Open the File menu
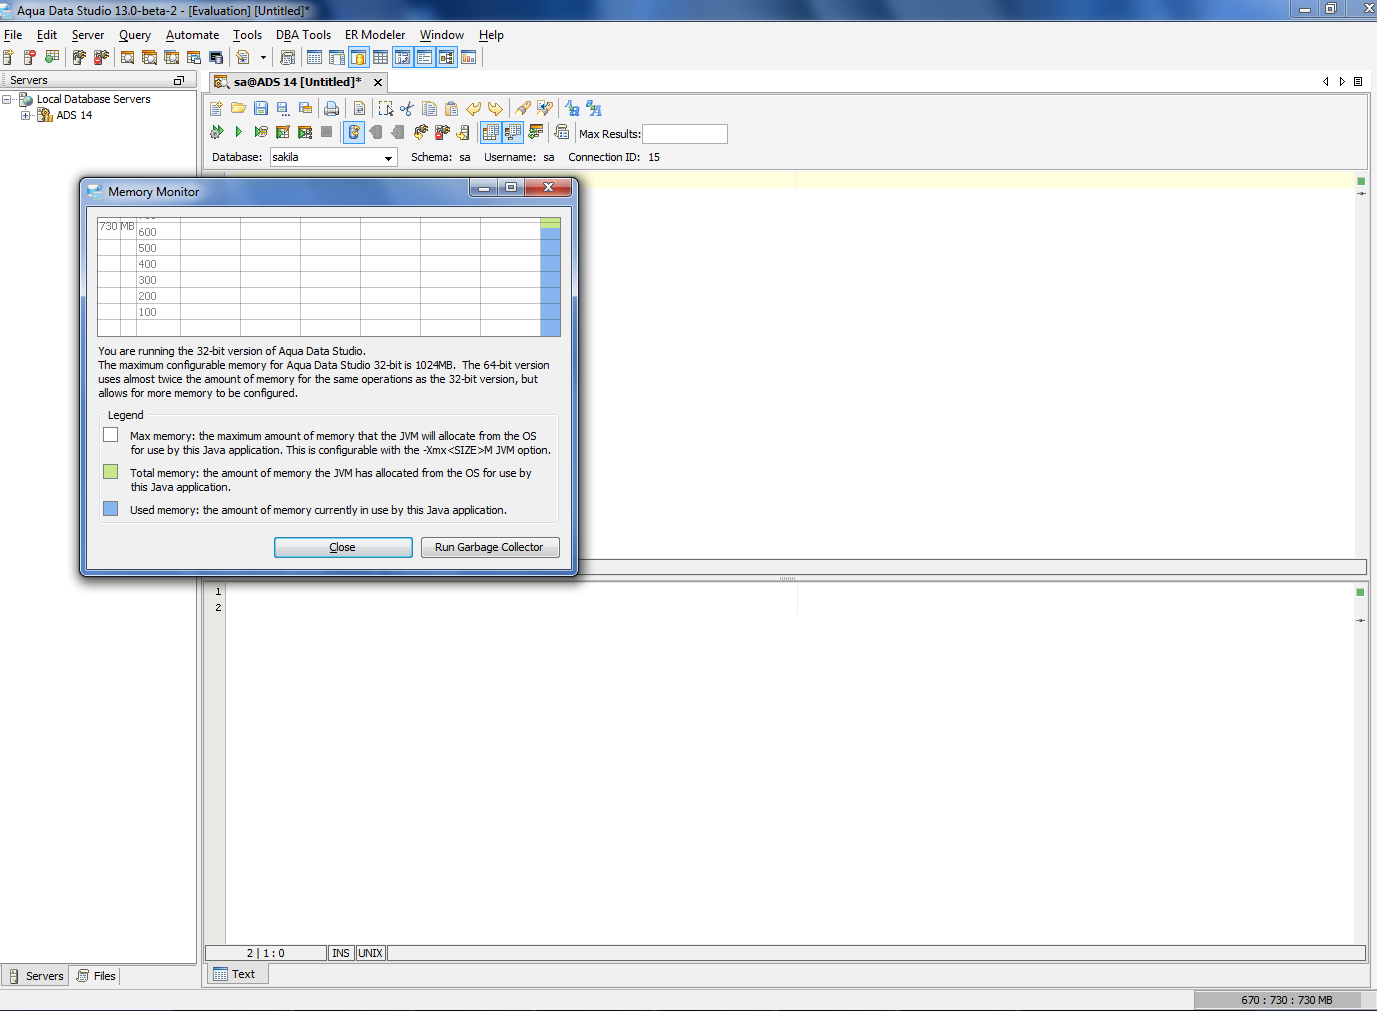Image resolution: width=1377 pixels, height=1011 pixels. (13, 35)
